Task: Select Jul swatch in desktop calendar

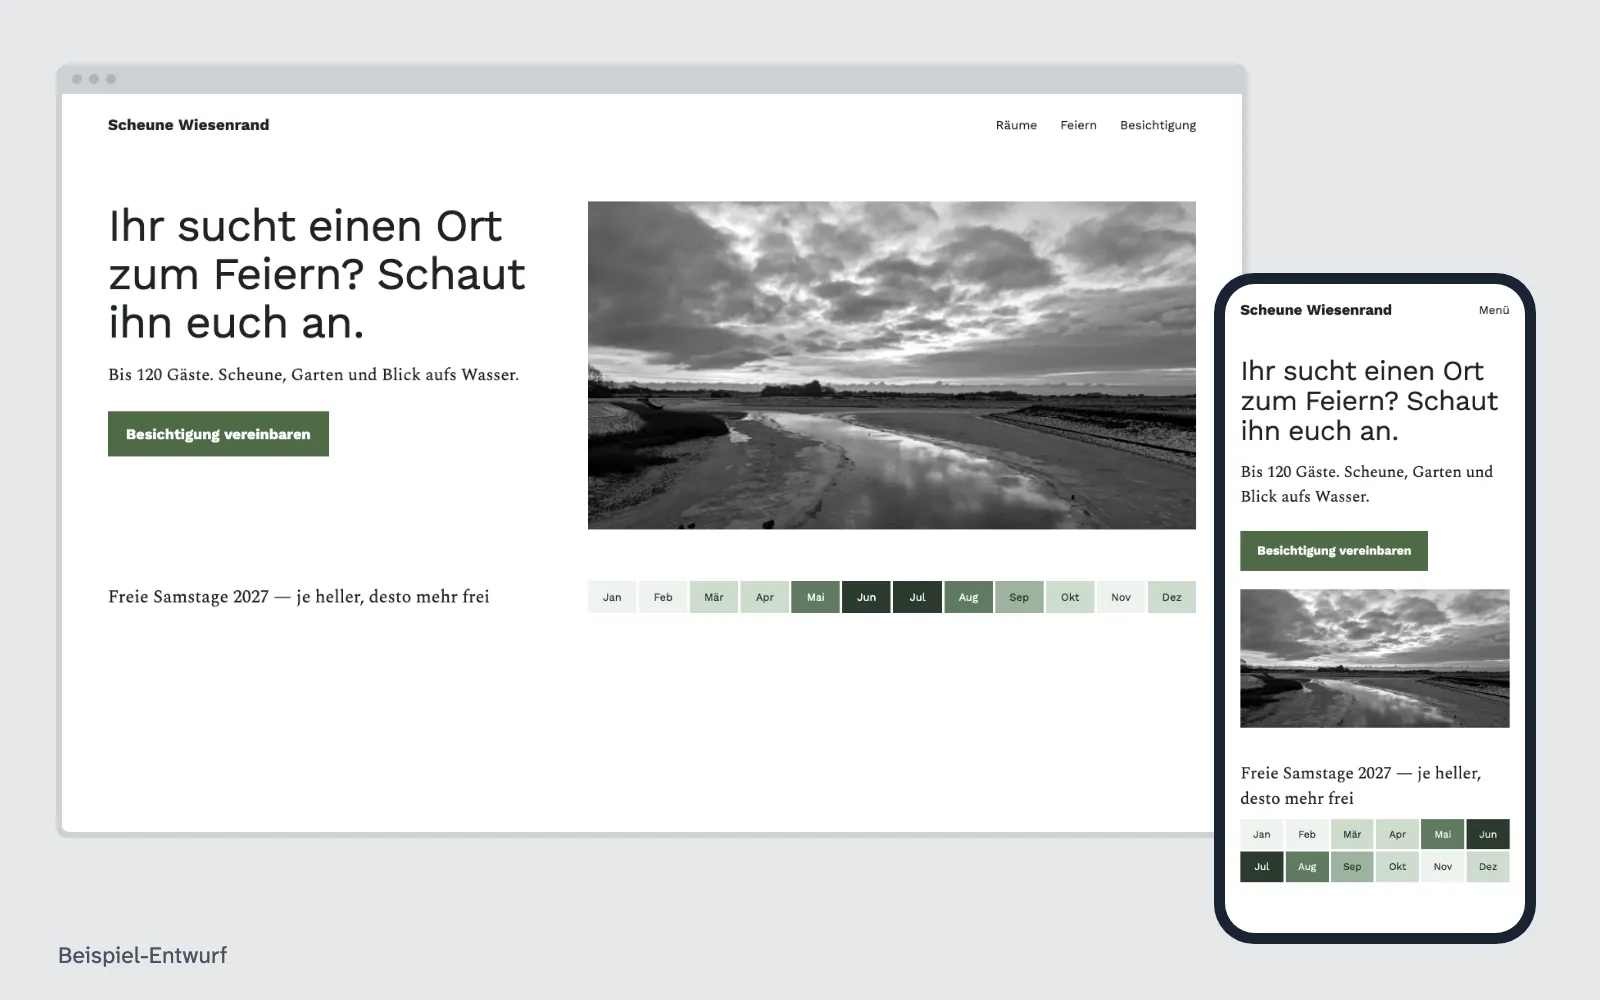Action: [918, 597]
